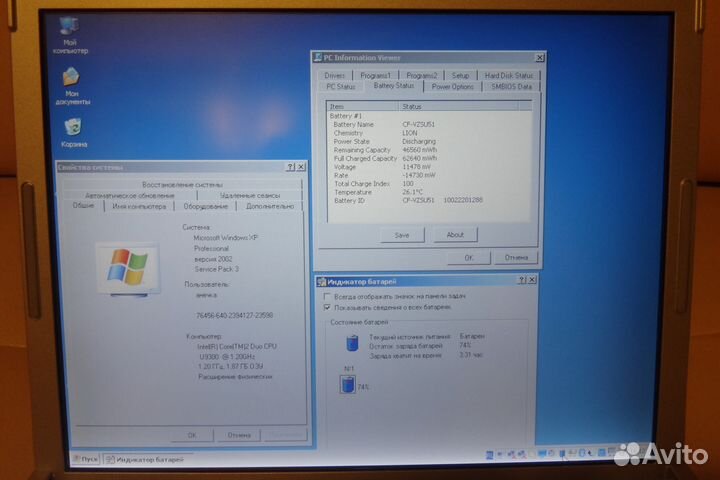Click the About button in PC Information Viewer
Image resolution: width=720 pixels, height=480 pixels.
tap(455, 235)
